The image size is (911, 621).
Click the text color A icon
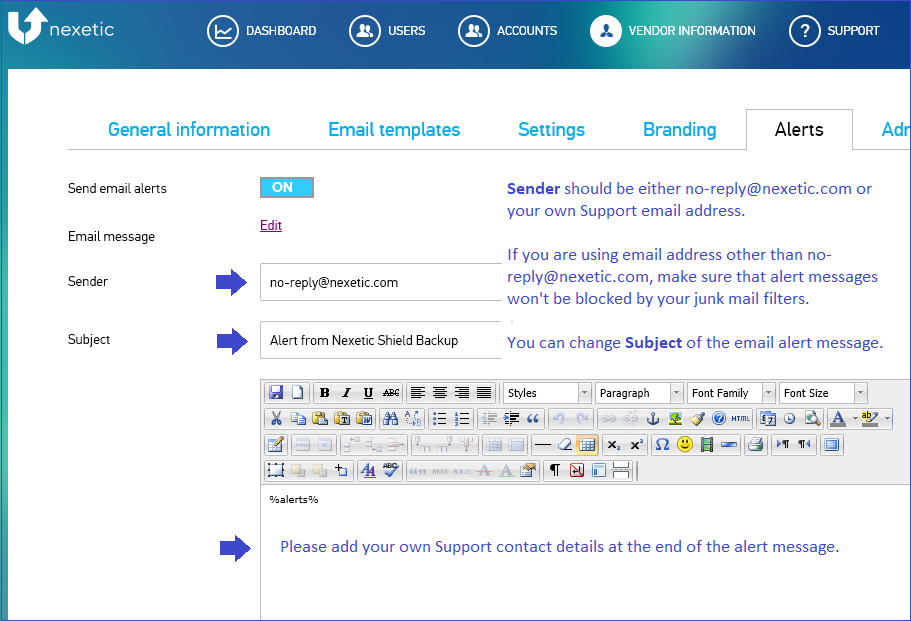pyautogui.click(x=838, y=418)
